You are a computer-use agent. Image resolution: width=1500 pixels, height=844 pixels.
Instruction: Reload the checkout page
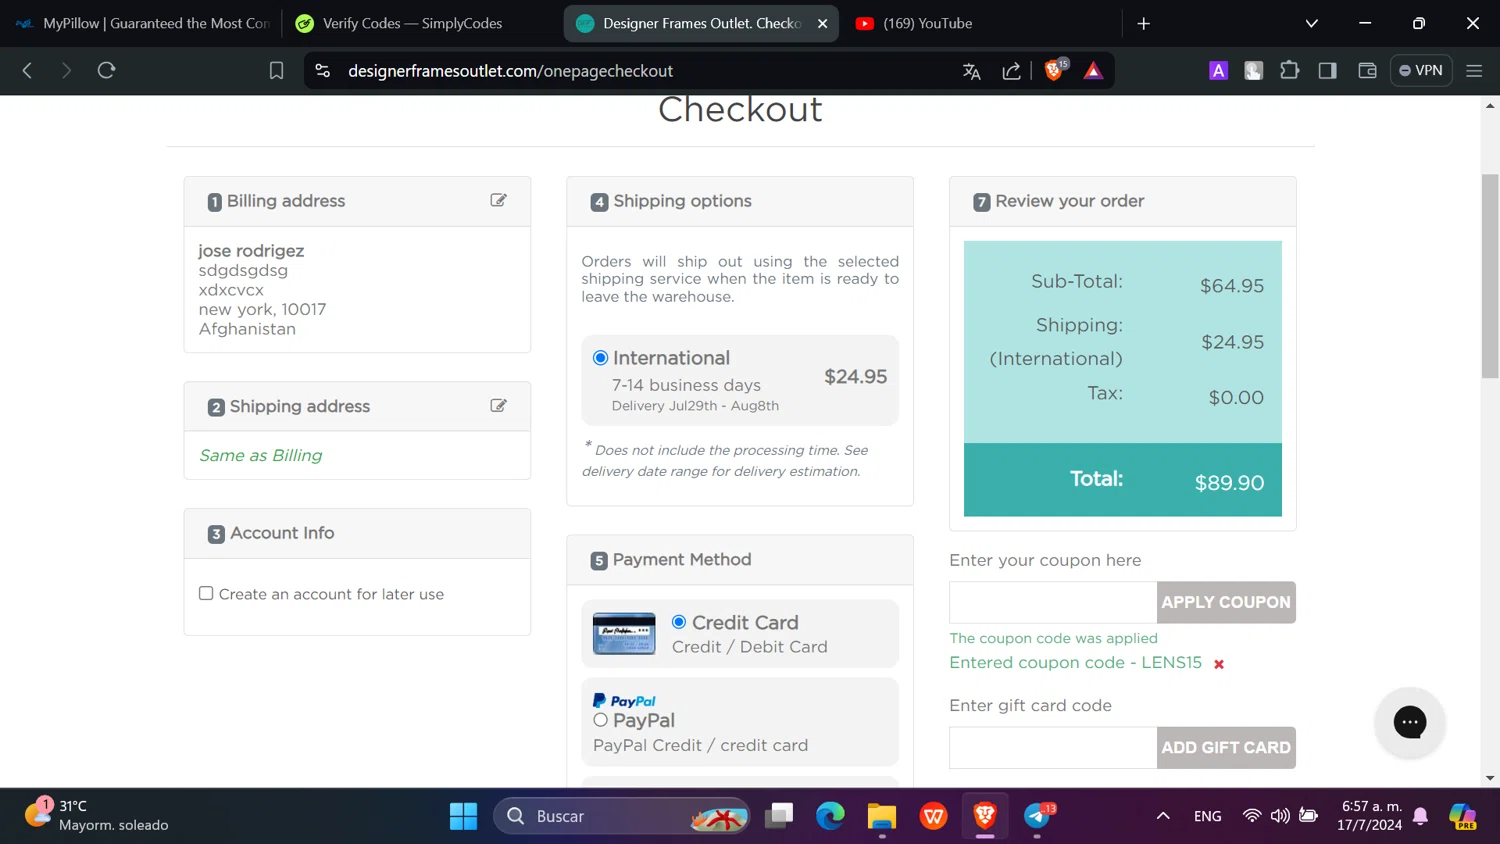click(106, 70)
